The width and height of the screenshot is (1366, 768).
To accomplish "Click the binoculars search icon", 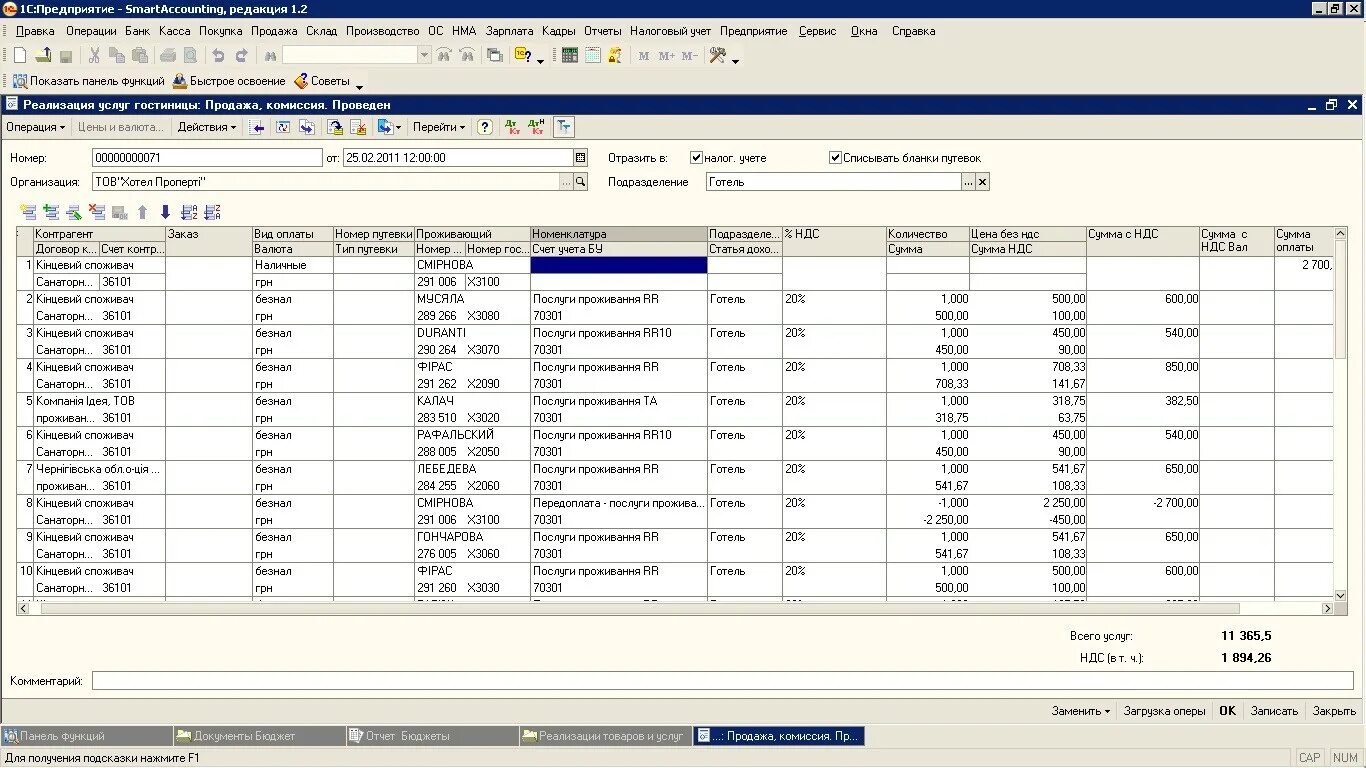I will 270,56.
